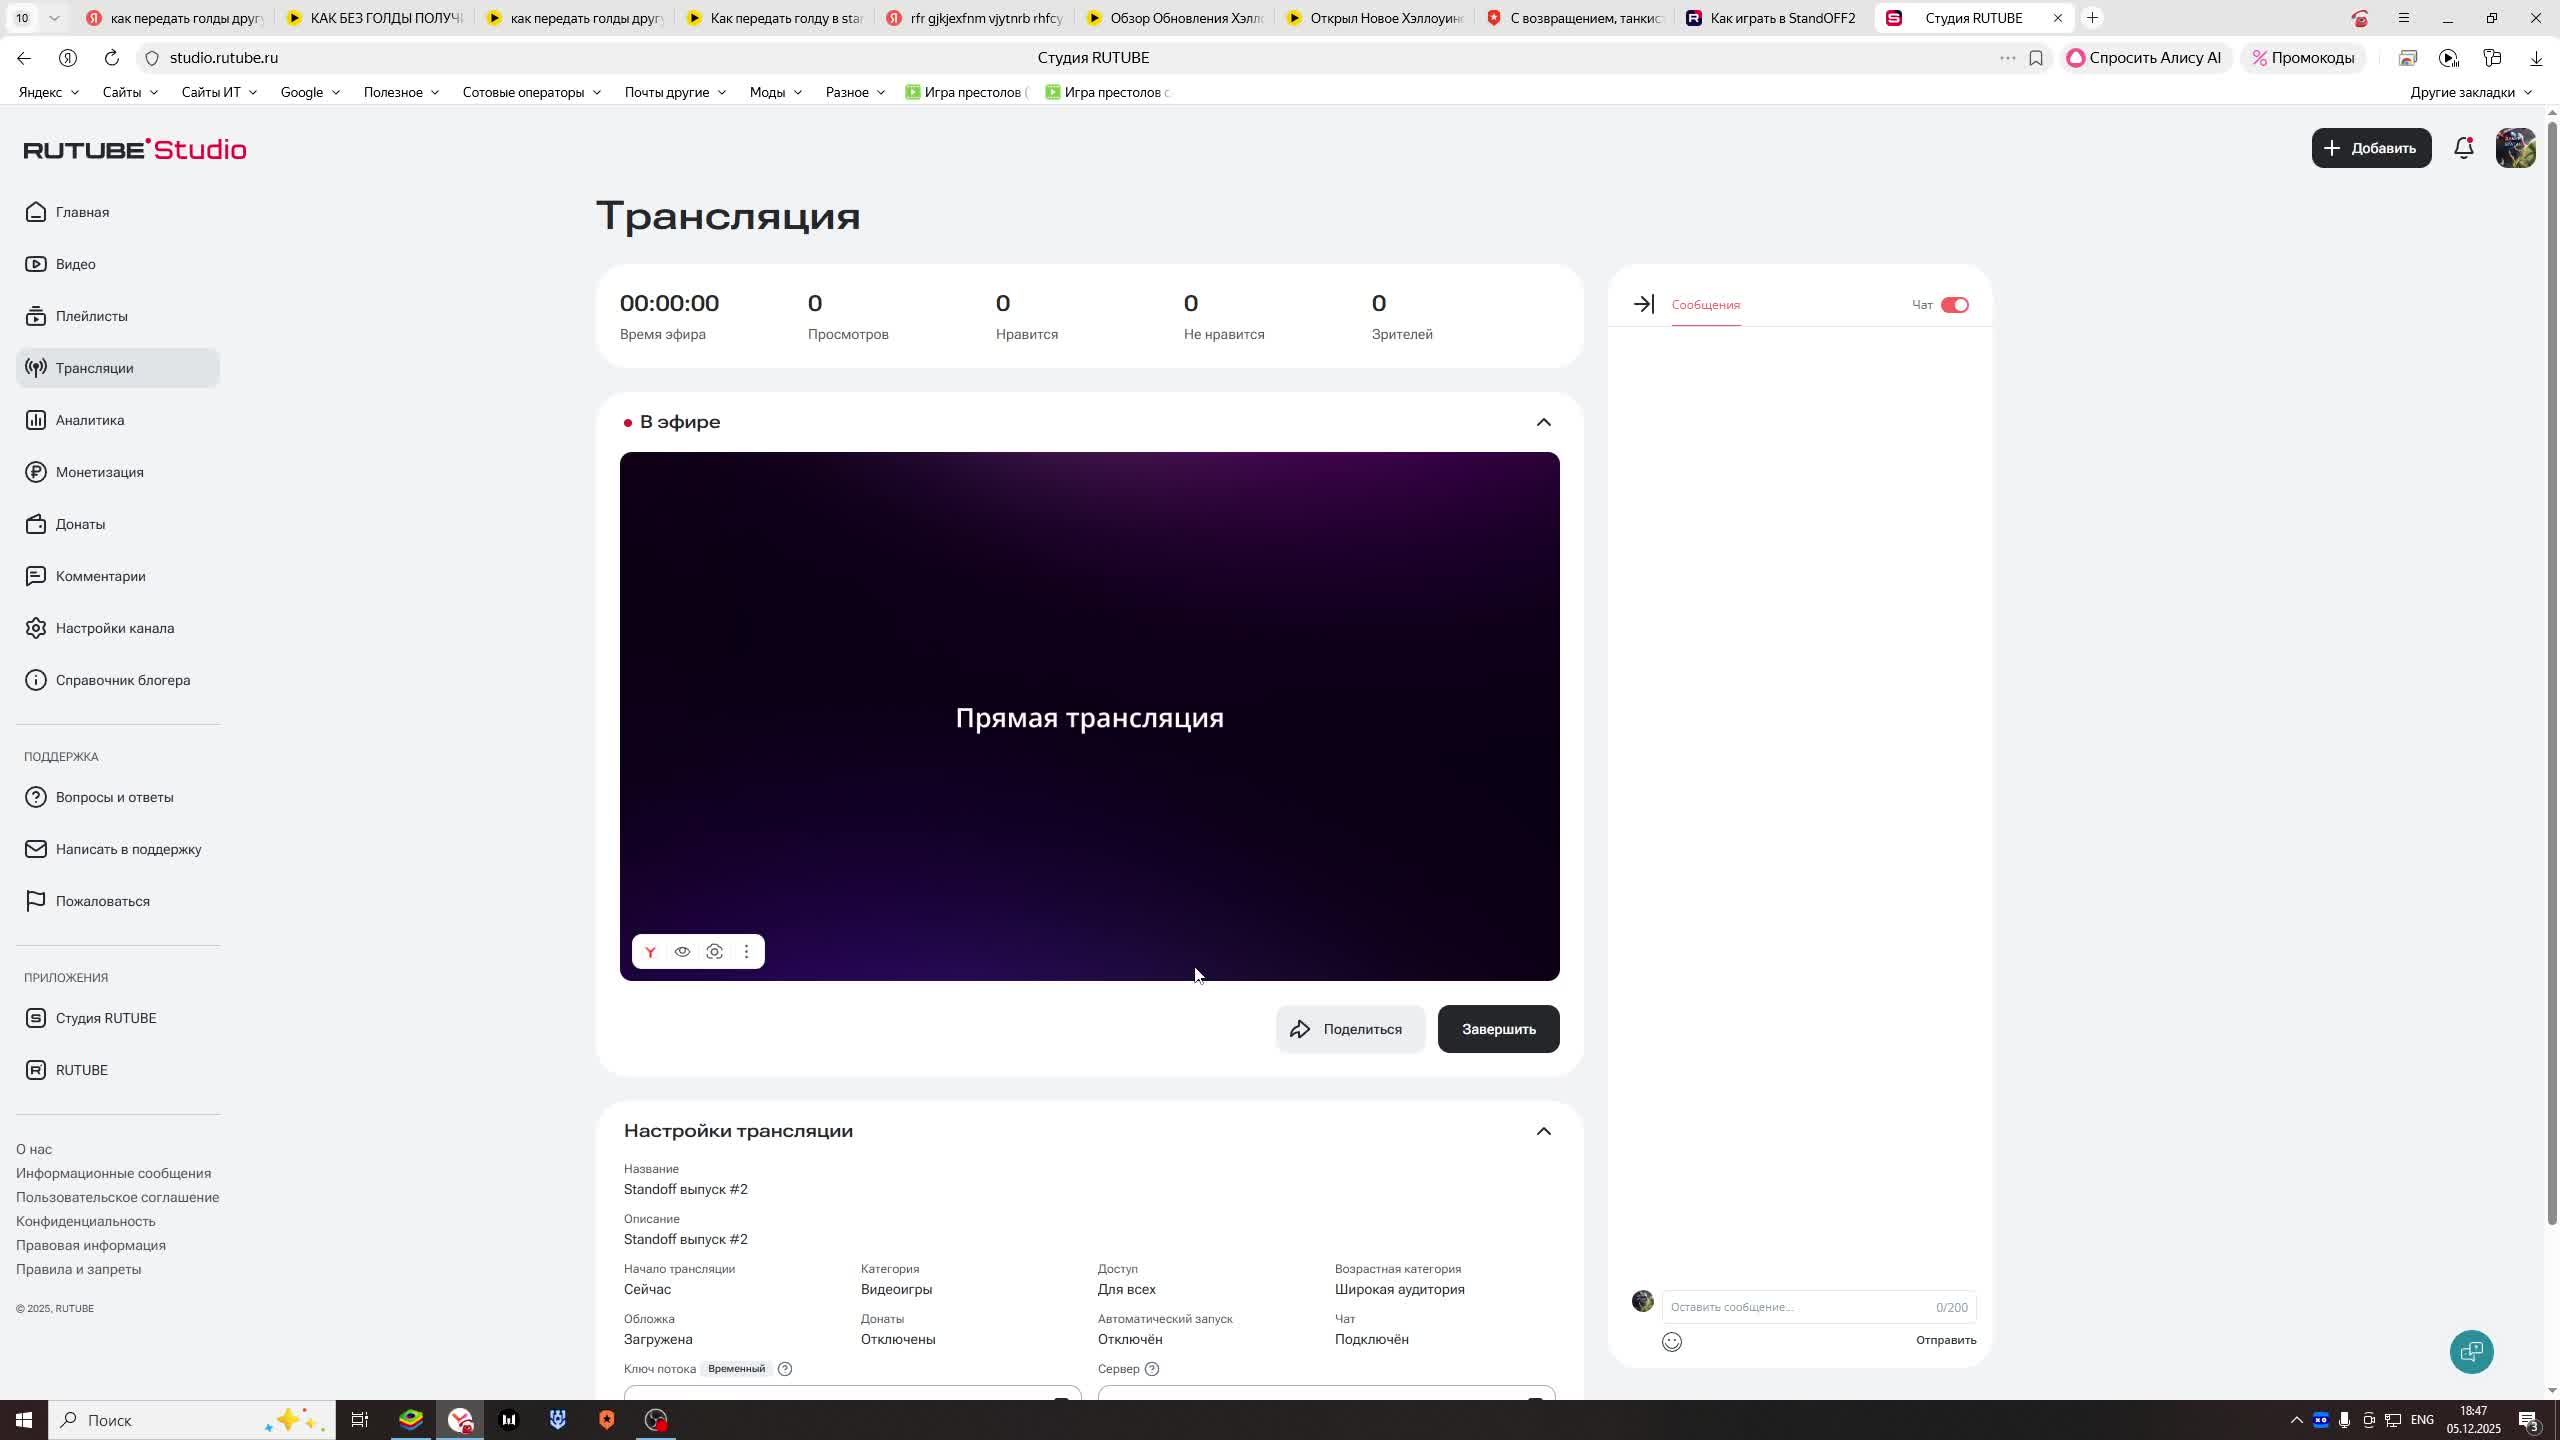The width and height of the screenshot is (2560, 1440).
Task: Open emoji picker in chat
Action: [x=1672, y=1342]
